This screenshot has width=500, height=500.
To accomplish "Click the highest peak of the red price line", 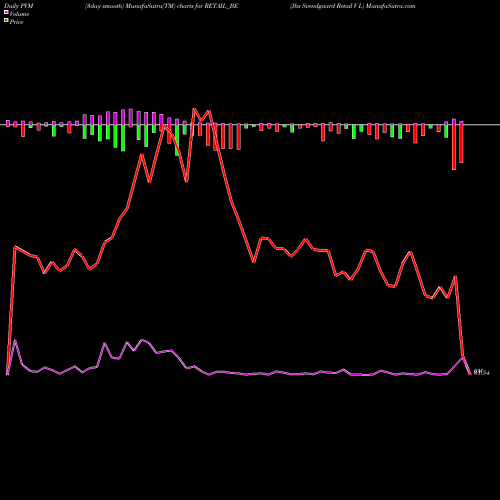I will (x=194, y=109).
